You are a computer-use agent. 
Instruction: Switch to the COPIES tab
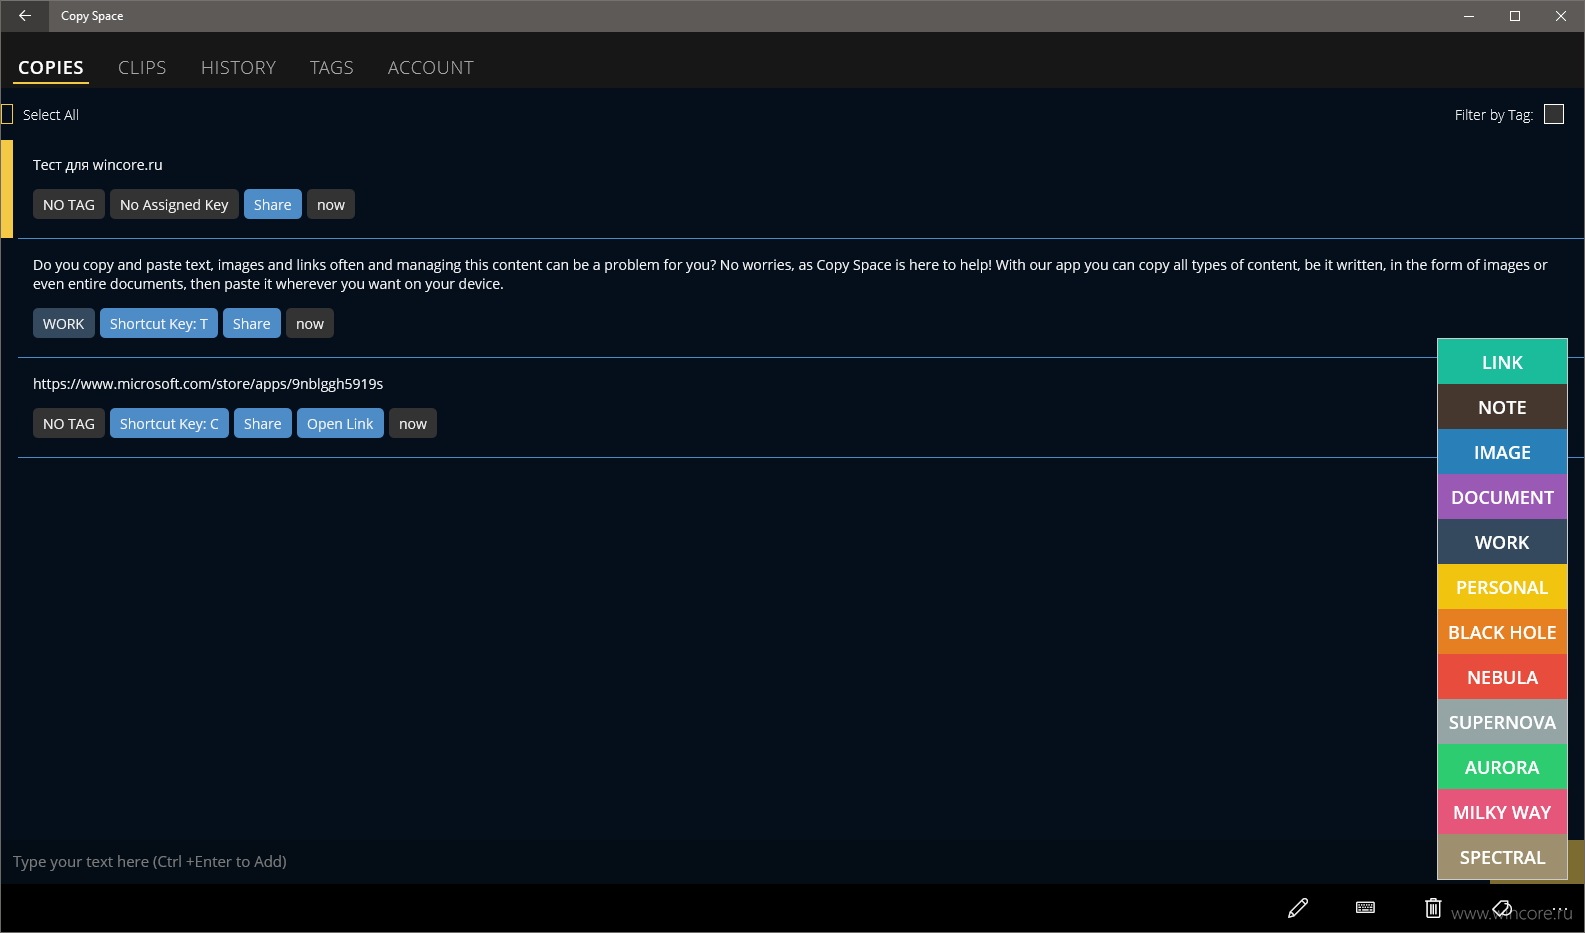tap(51, 68)
